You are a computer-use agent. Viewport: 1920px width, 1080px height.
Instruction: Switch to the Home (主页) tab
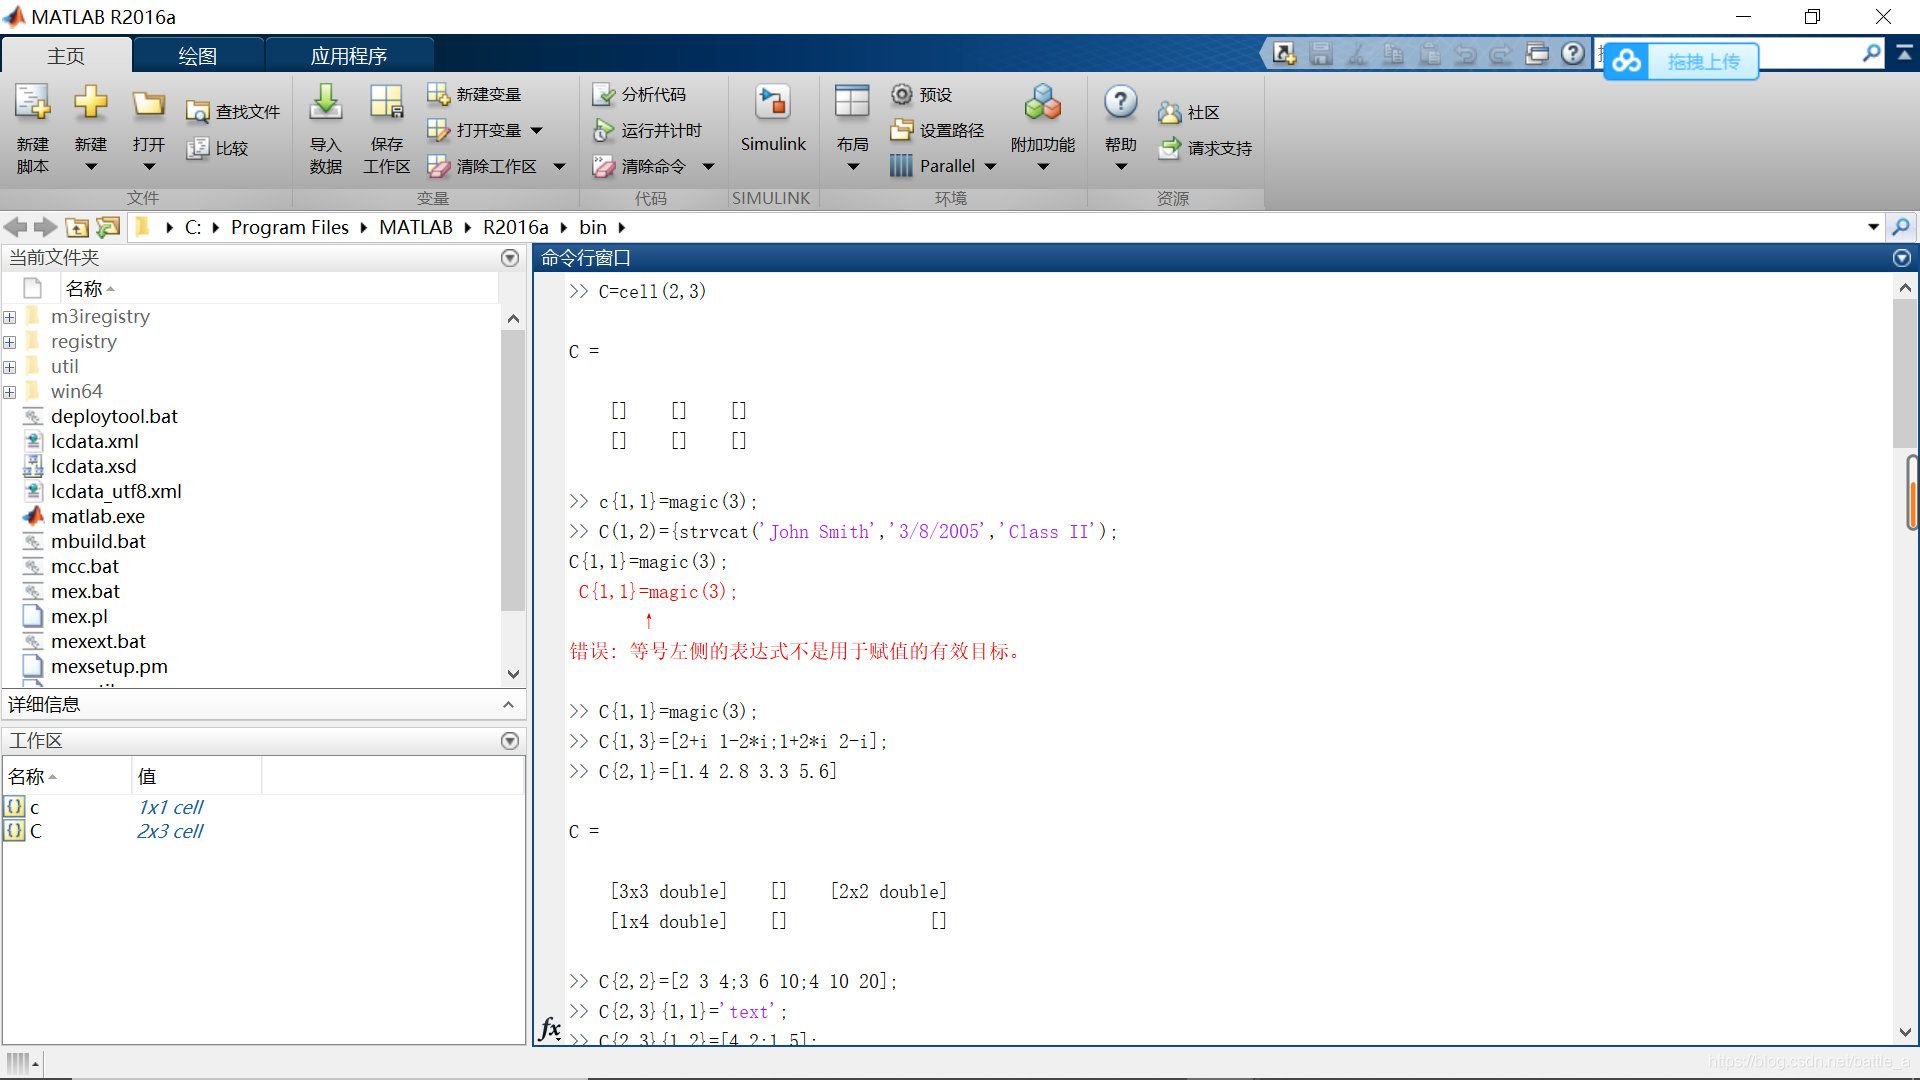tap(66, 56)
